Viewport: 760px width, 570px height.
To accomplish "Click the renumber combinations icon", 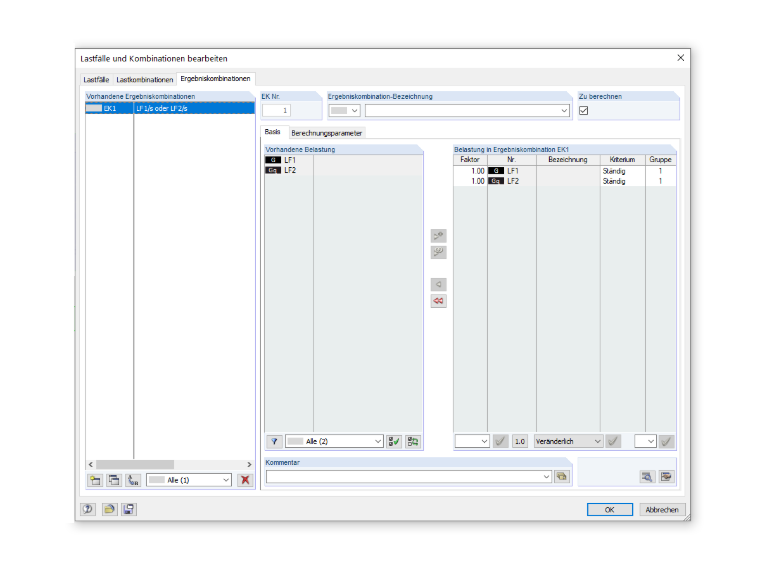I will pos(133,480).
